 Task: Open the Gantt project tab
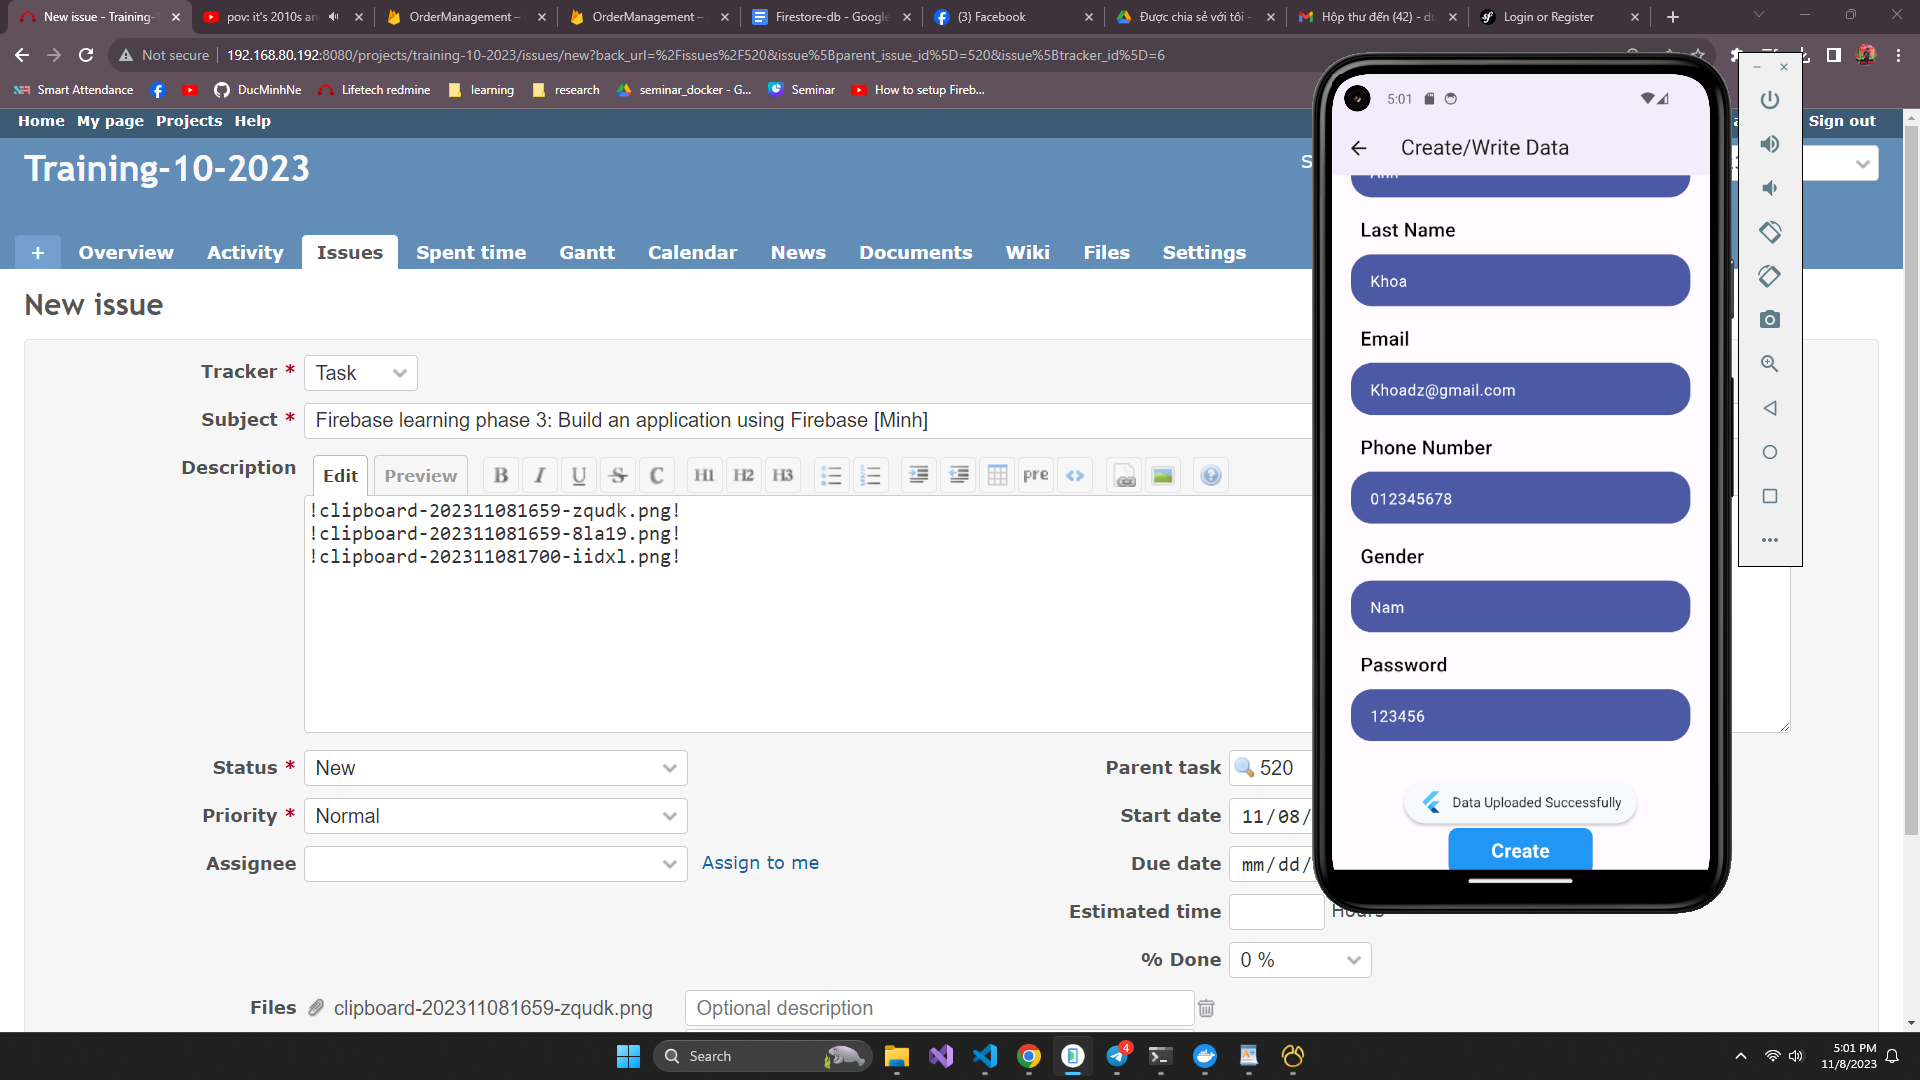pyautogui.click(x=587, y=253)
